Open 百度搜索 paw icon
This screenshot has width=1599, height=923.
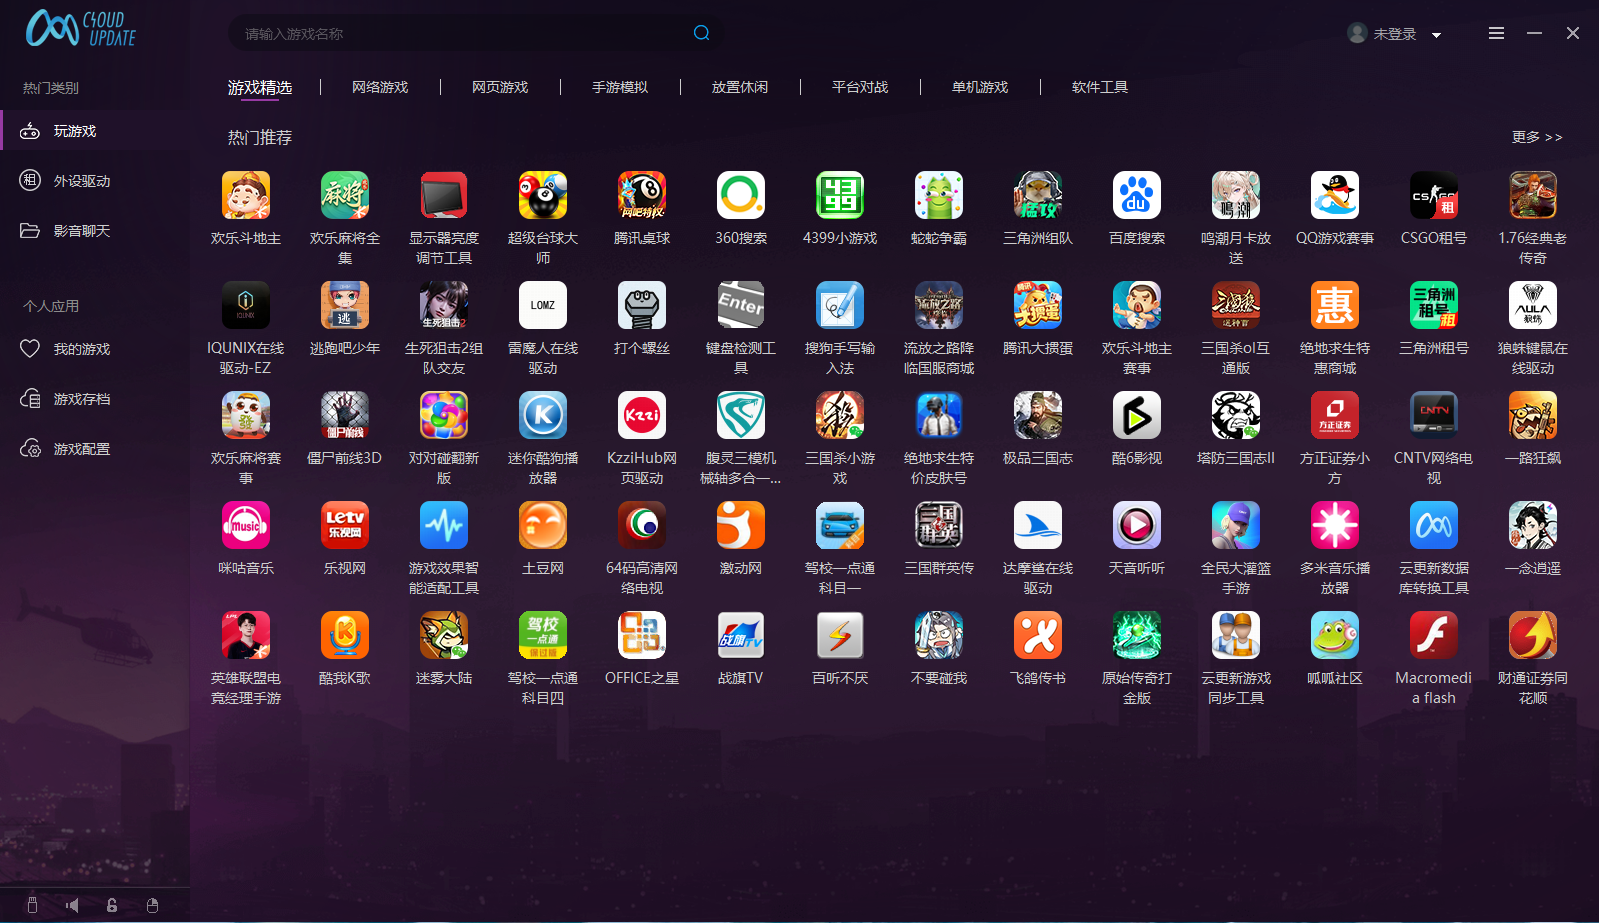(x=1137, y=196)
